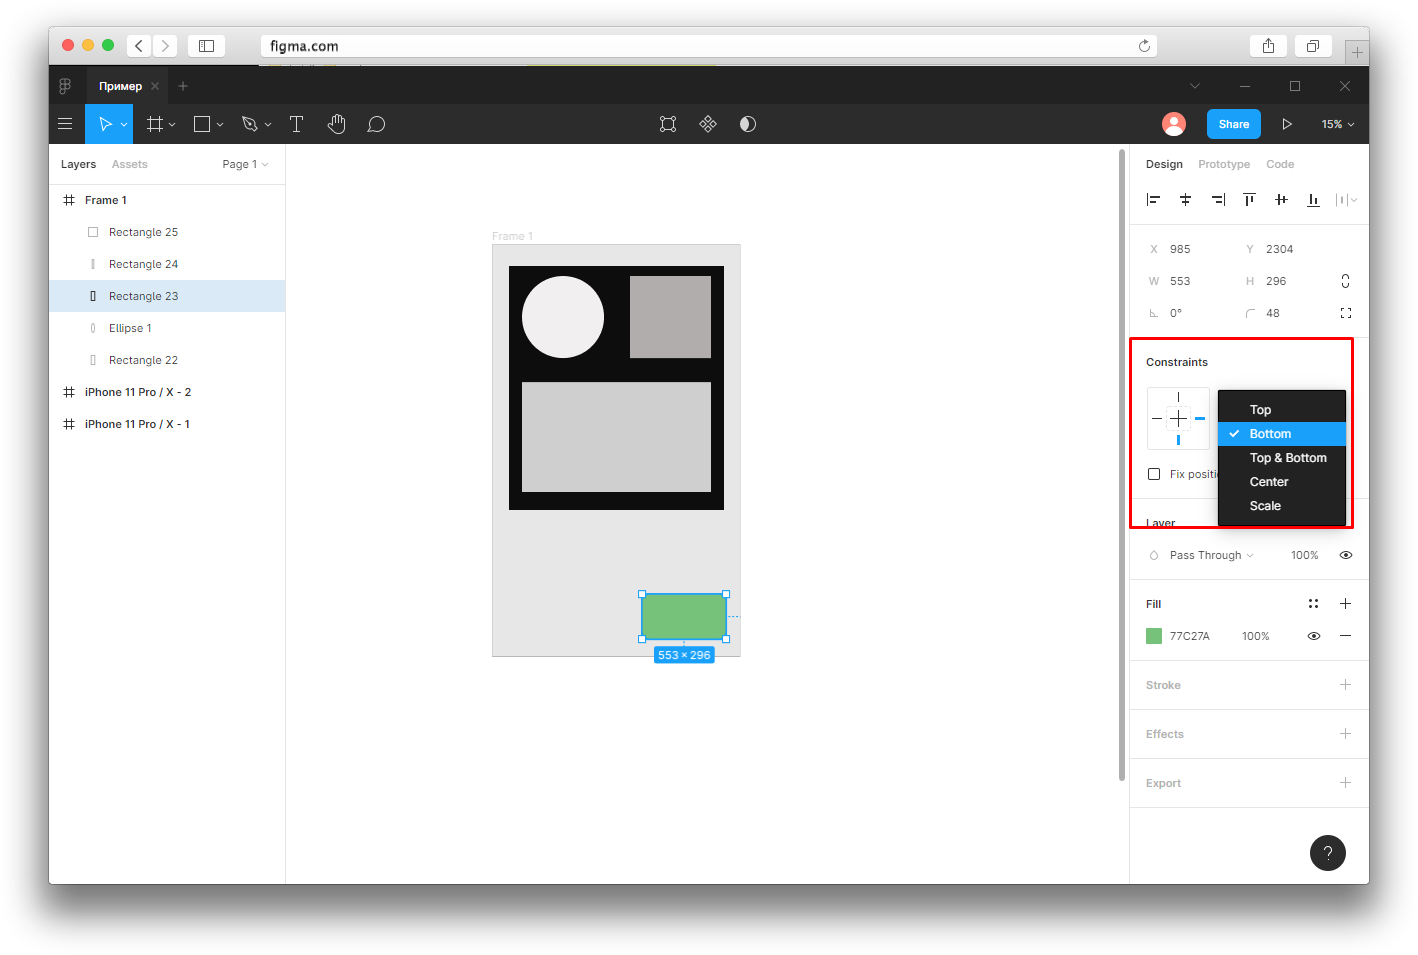The width and height of the screenshot is (1418, 955).
Task: Click the mask tool icon
Action: [748, 124]
